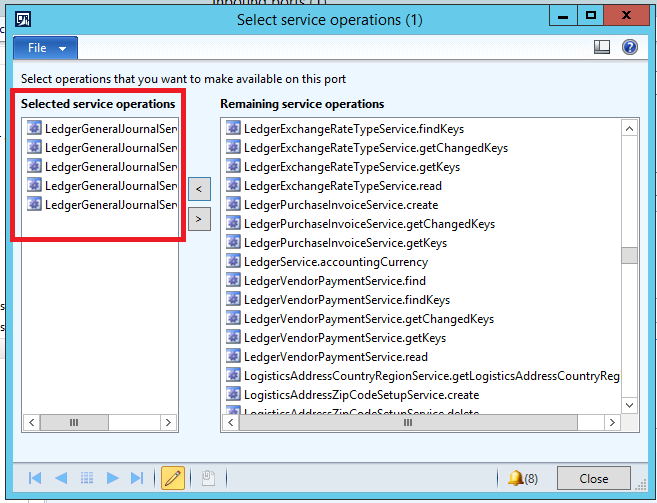Click left arrow of remaining operations horizontal scrollbar

click(x=230, y=423)
